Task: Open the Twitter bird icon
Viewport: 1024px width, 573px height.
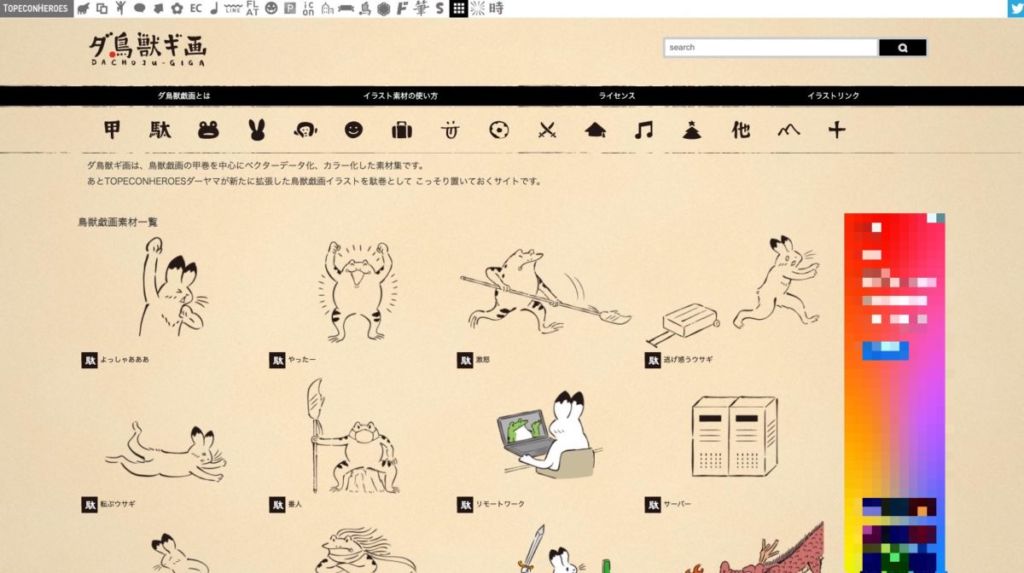Action: coord(1016,8)
